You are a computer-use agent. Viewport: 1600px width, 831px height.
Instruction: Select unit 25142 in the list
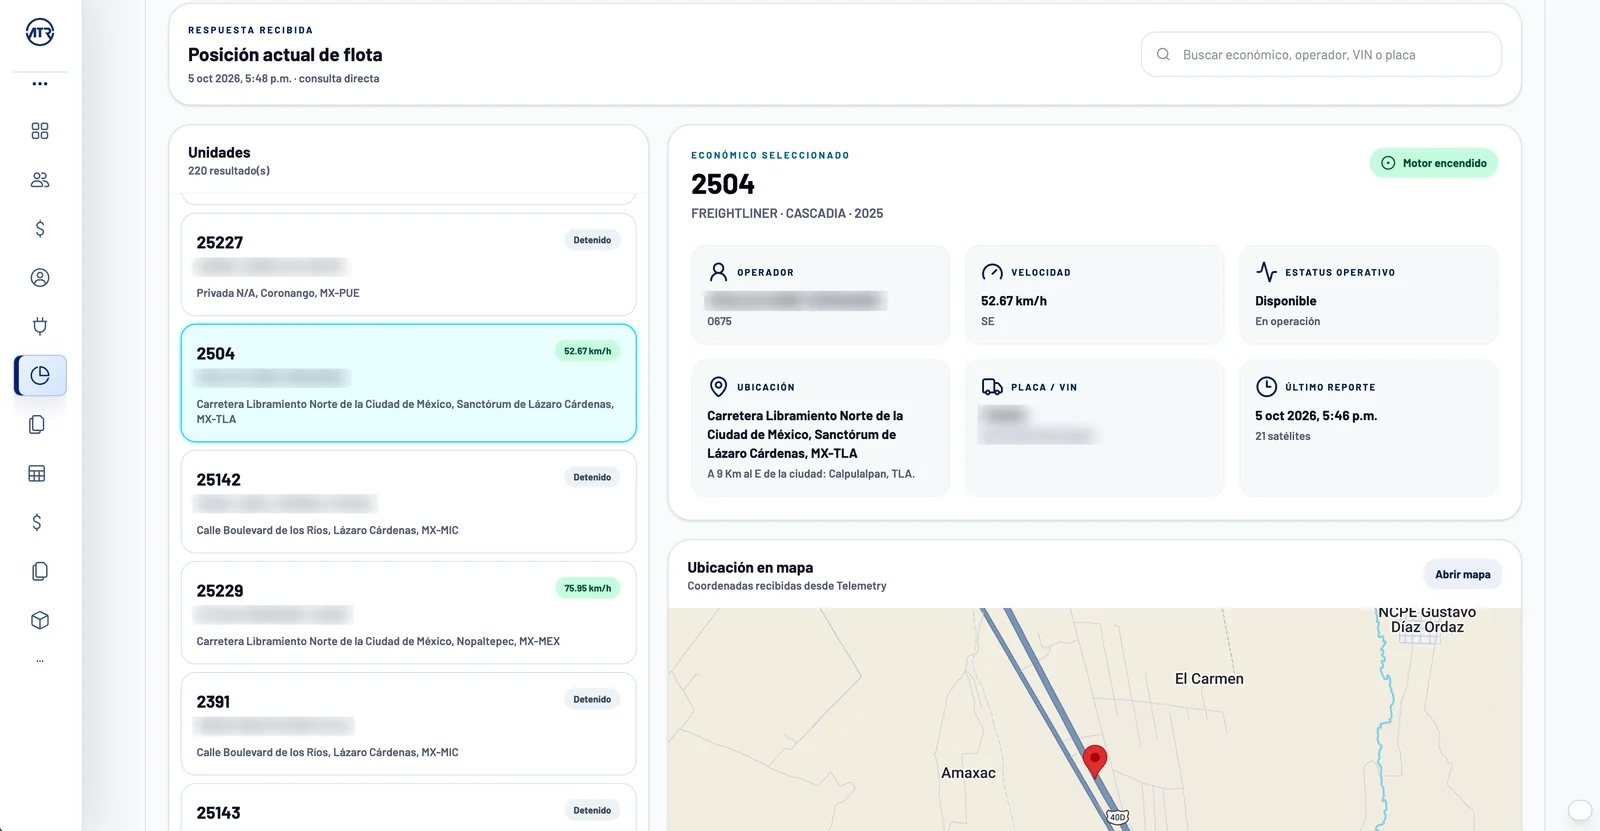(408, 502)
